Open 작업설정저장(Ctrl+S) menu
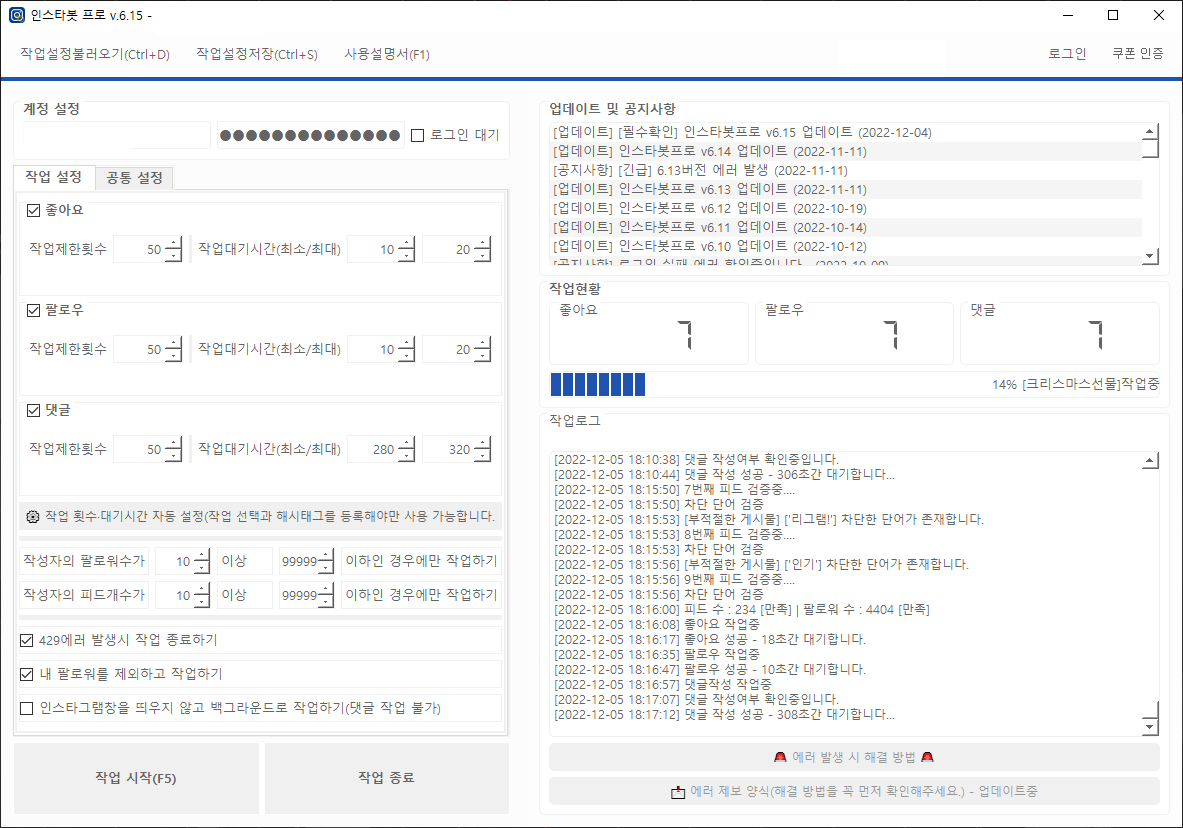The height and width of the screenshot is (828, 1183). click(x=257, y=54)
